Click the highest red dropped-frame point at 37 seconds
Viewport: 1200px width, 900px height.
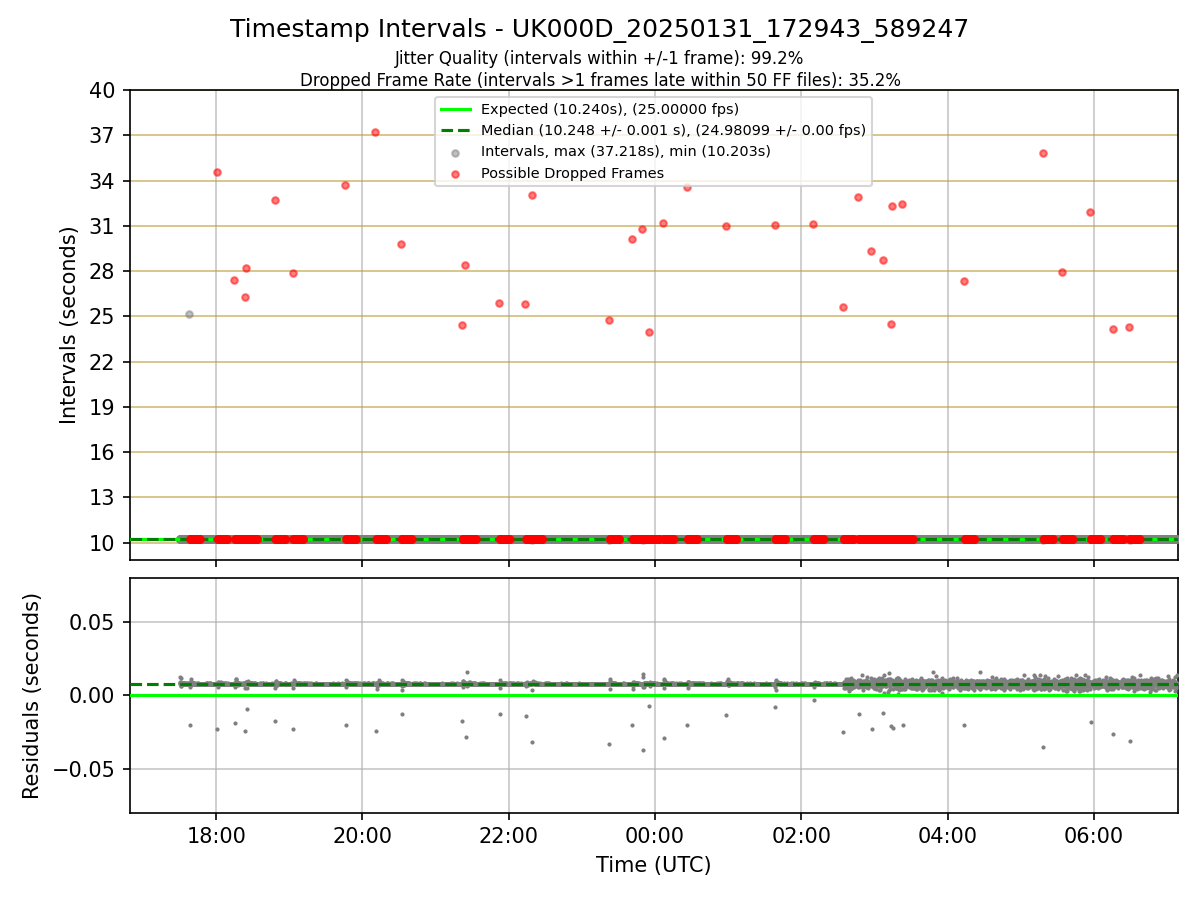click(x=375, y=132)
